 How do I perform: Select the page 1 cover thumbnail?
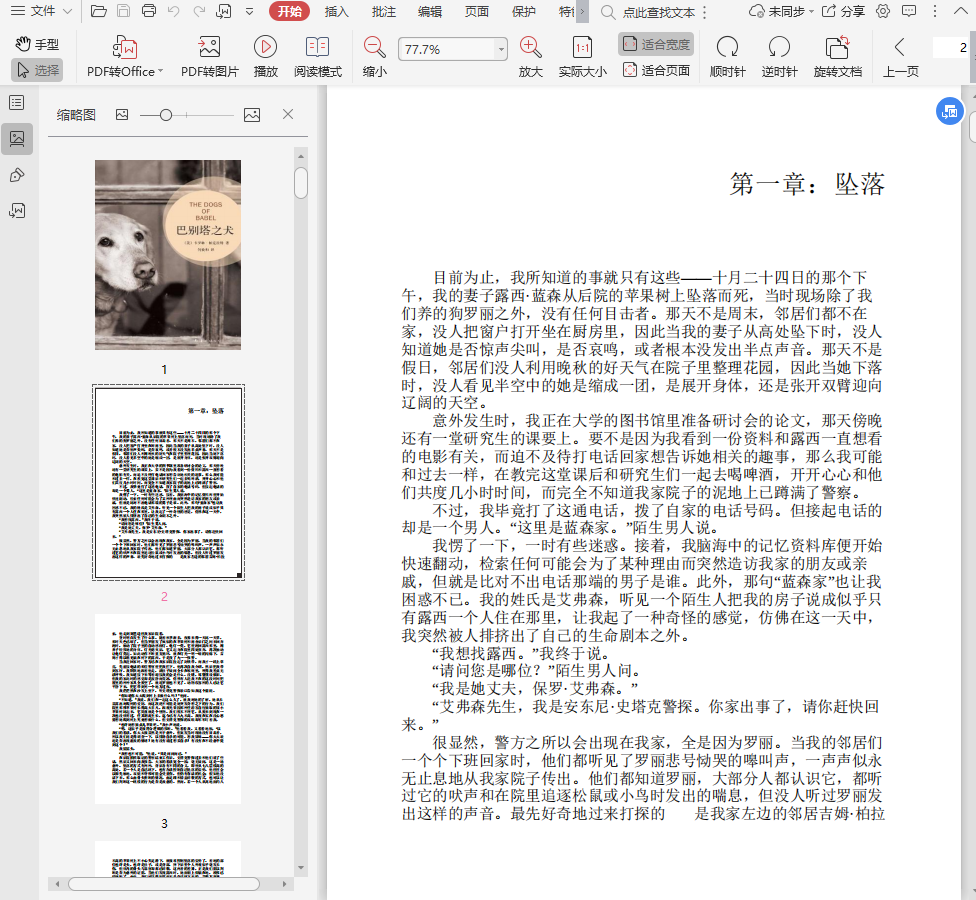click(x=168, y=255)
